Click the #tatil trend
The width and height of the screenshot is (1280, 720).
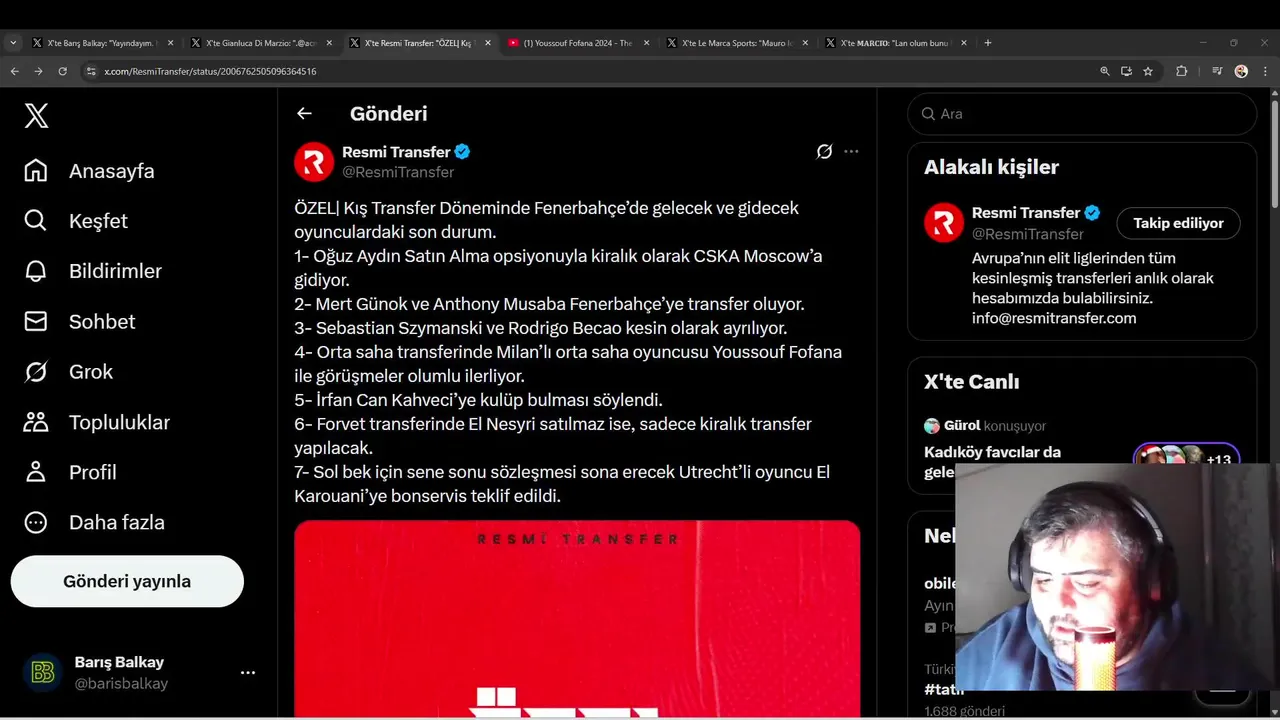tap(944, 689)
